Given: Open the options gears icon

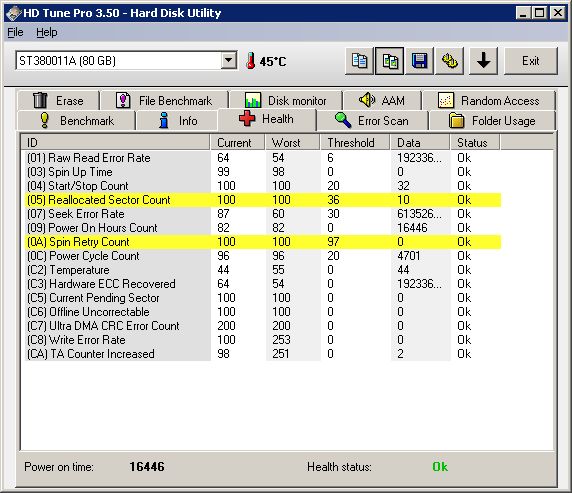Looking at the screenshot, I should coord(449,61).
